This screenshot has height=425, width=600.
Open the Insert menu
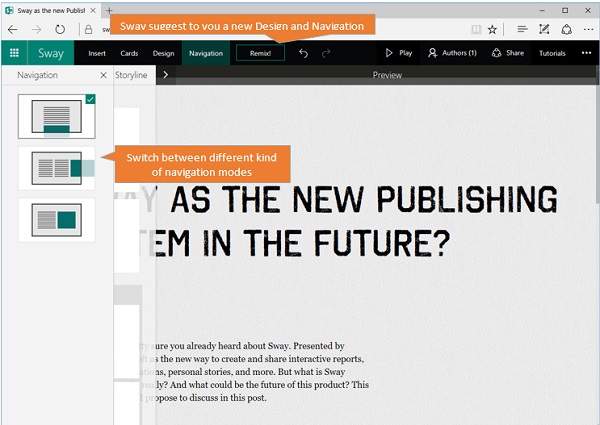pos(97,53)
